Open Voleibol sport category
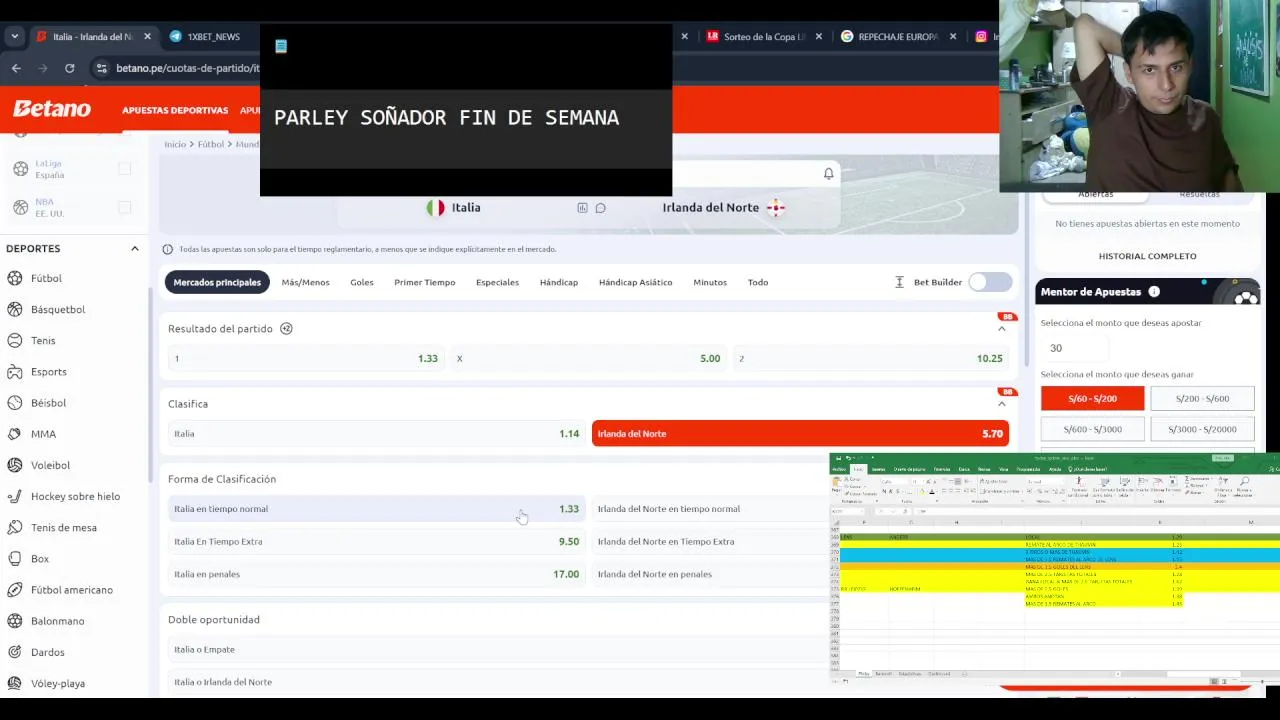This screenshot has height=720, width=1280. click(50, 465)
